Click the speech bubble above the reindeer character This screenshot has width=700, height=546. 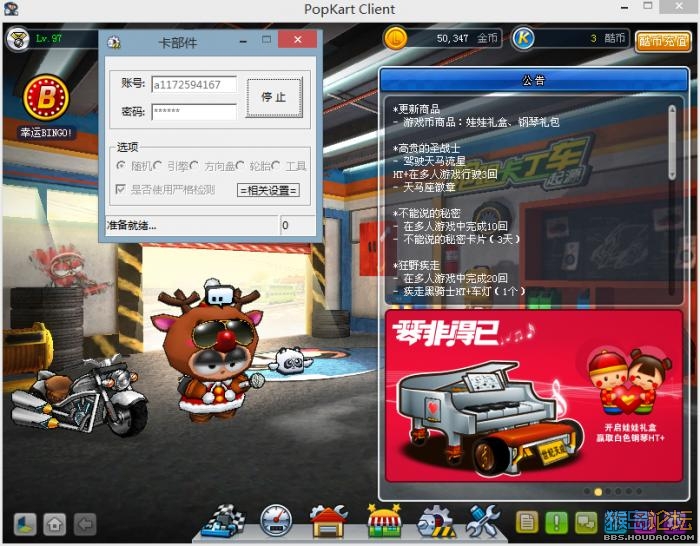220,296
